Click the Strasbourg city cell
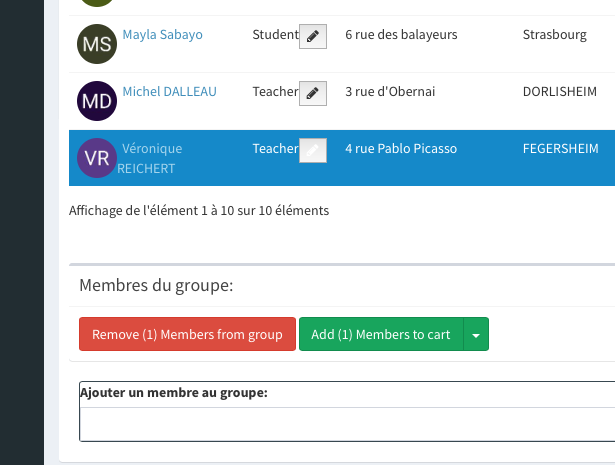This screenshot has height=465, width=615. pos(555,35)
